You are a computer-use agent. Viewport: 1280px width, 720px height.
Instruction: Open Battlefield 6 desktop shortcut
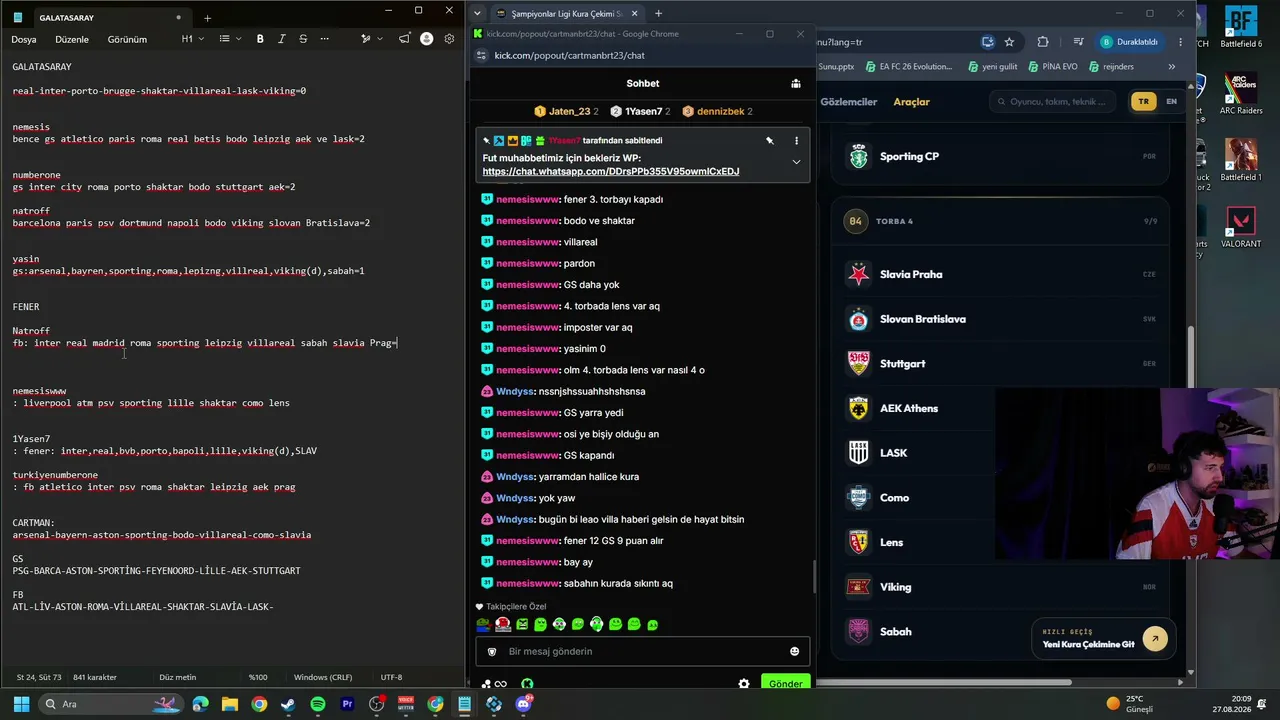pos(1241,27)
